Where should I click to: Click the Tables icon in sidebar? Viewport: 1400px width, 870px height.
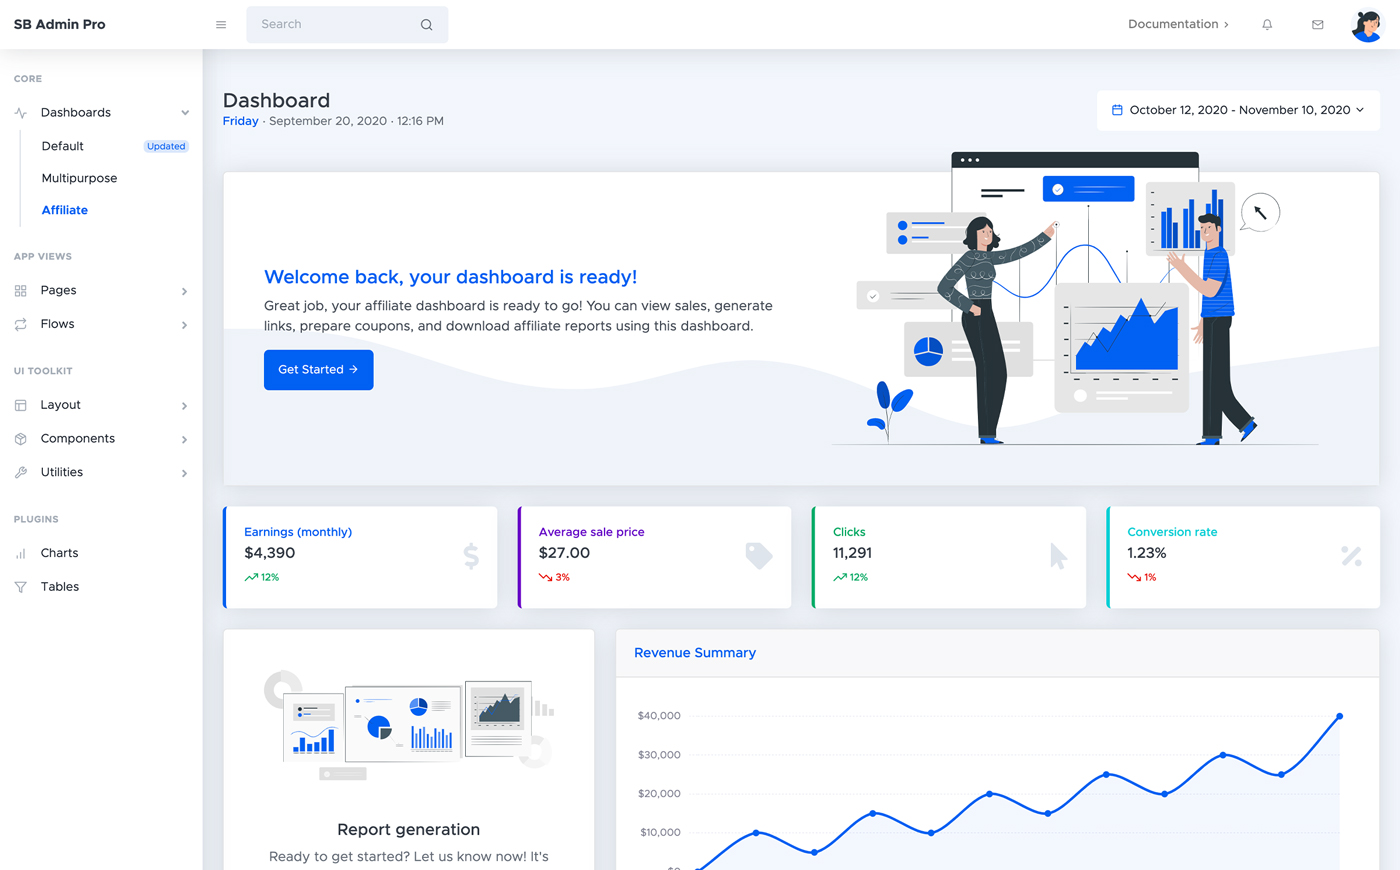pos(18,586)
